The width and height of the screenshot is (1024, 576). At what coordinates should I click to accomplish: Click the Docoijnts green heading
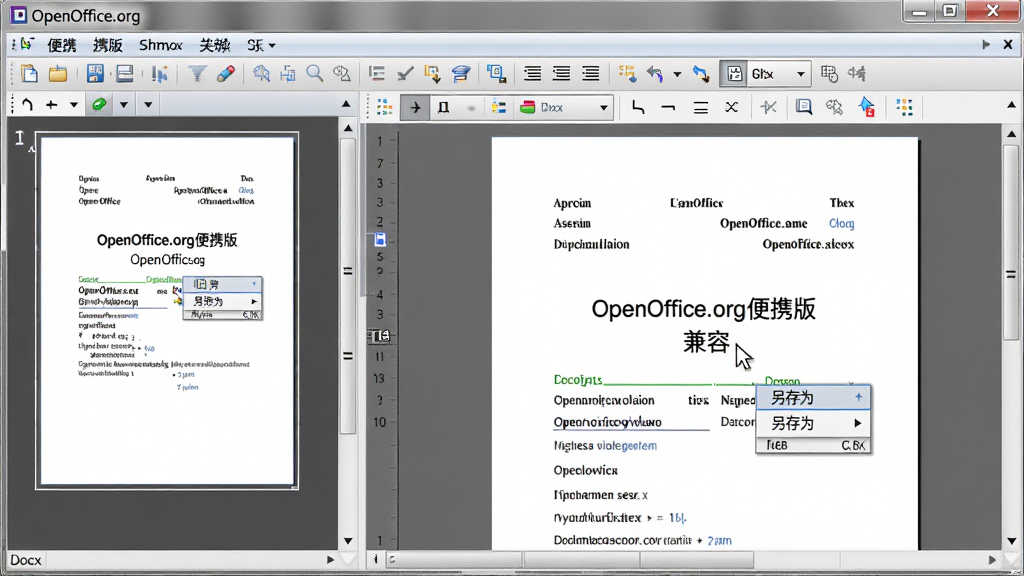(x=578, y=379)
